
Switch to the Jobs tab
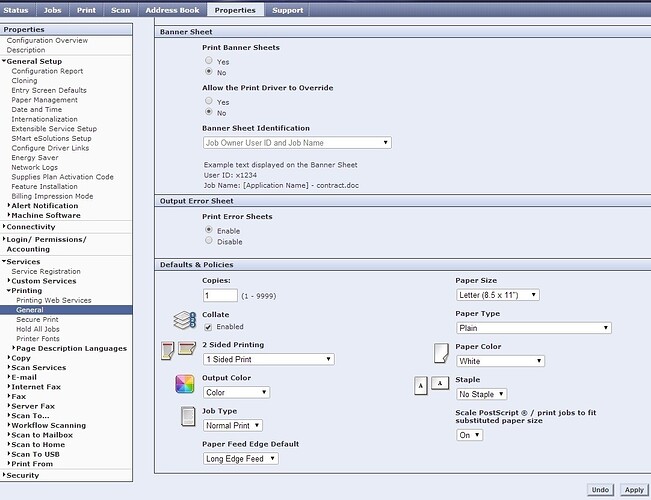click(52, 10)
